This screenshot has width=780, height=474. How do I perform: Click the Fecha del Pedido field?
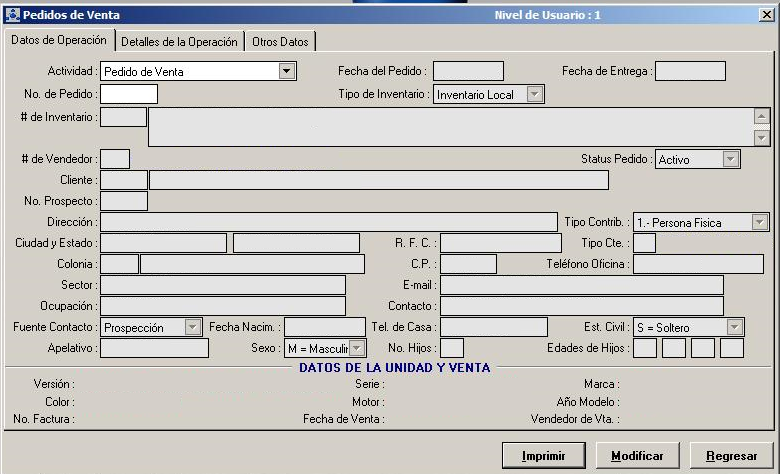(467, 71)
